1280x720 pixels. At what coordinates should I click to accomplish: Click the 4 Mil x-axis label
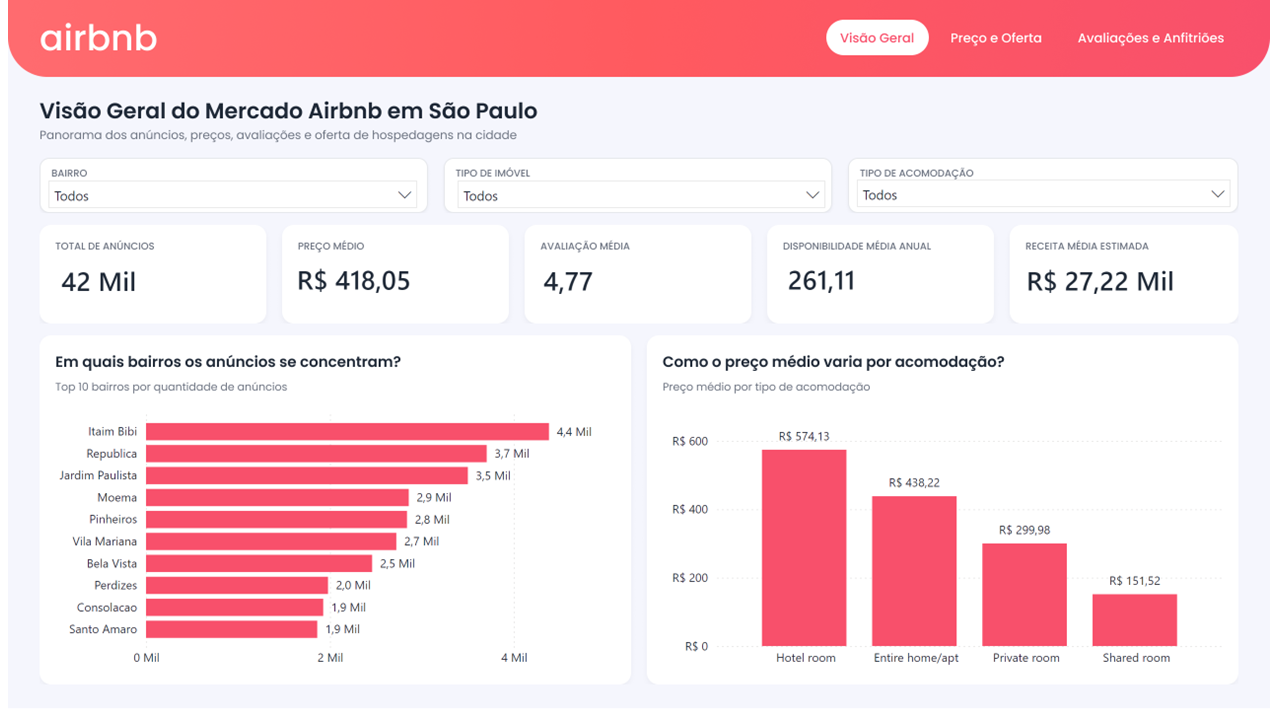pyautogui.click(x=513, y=658)
